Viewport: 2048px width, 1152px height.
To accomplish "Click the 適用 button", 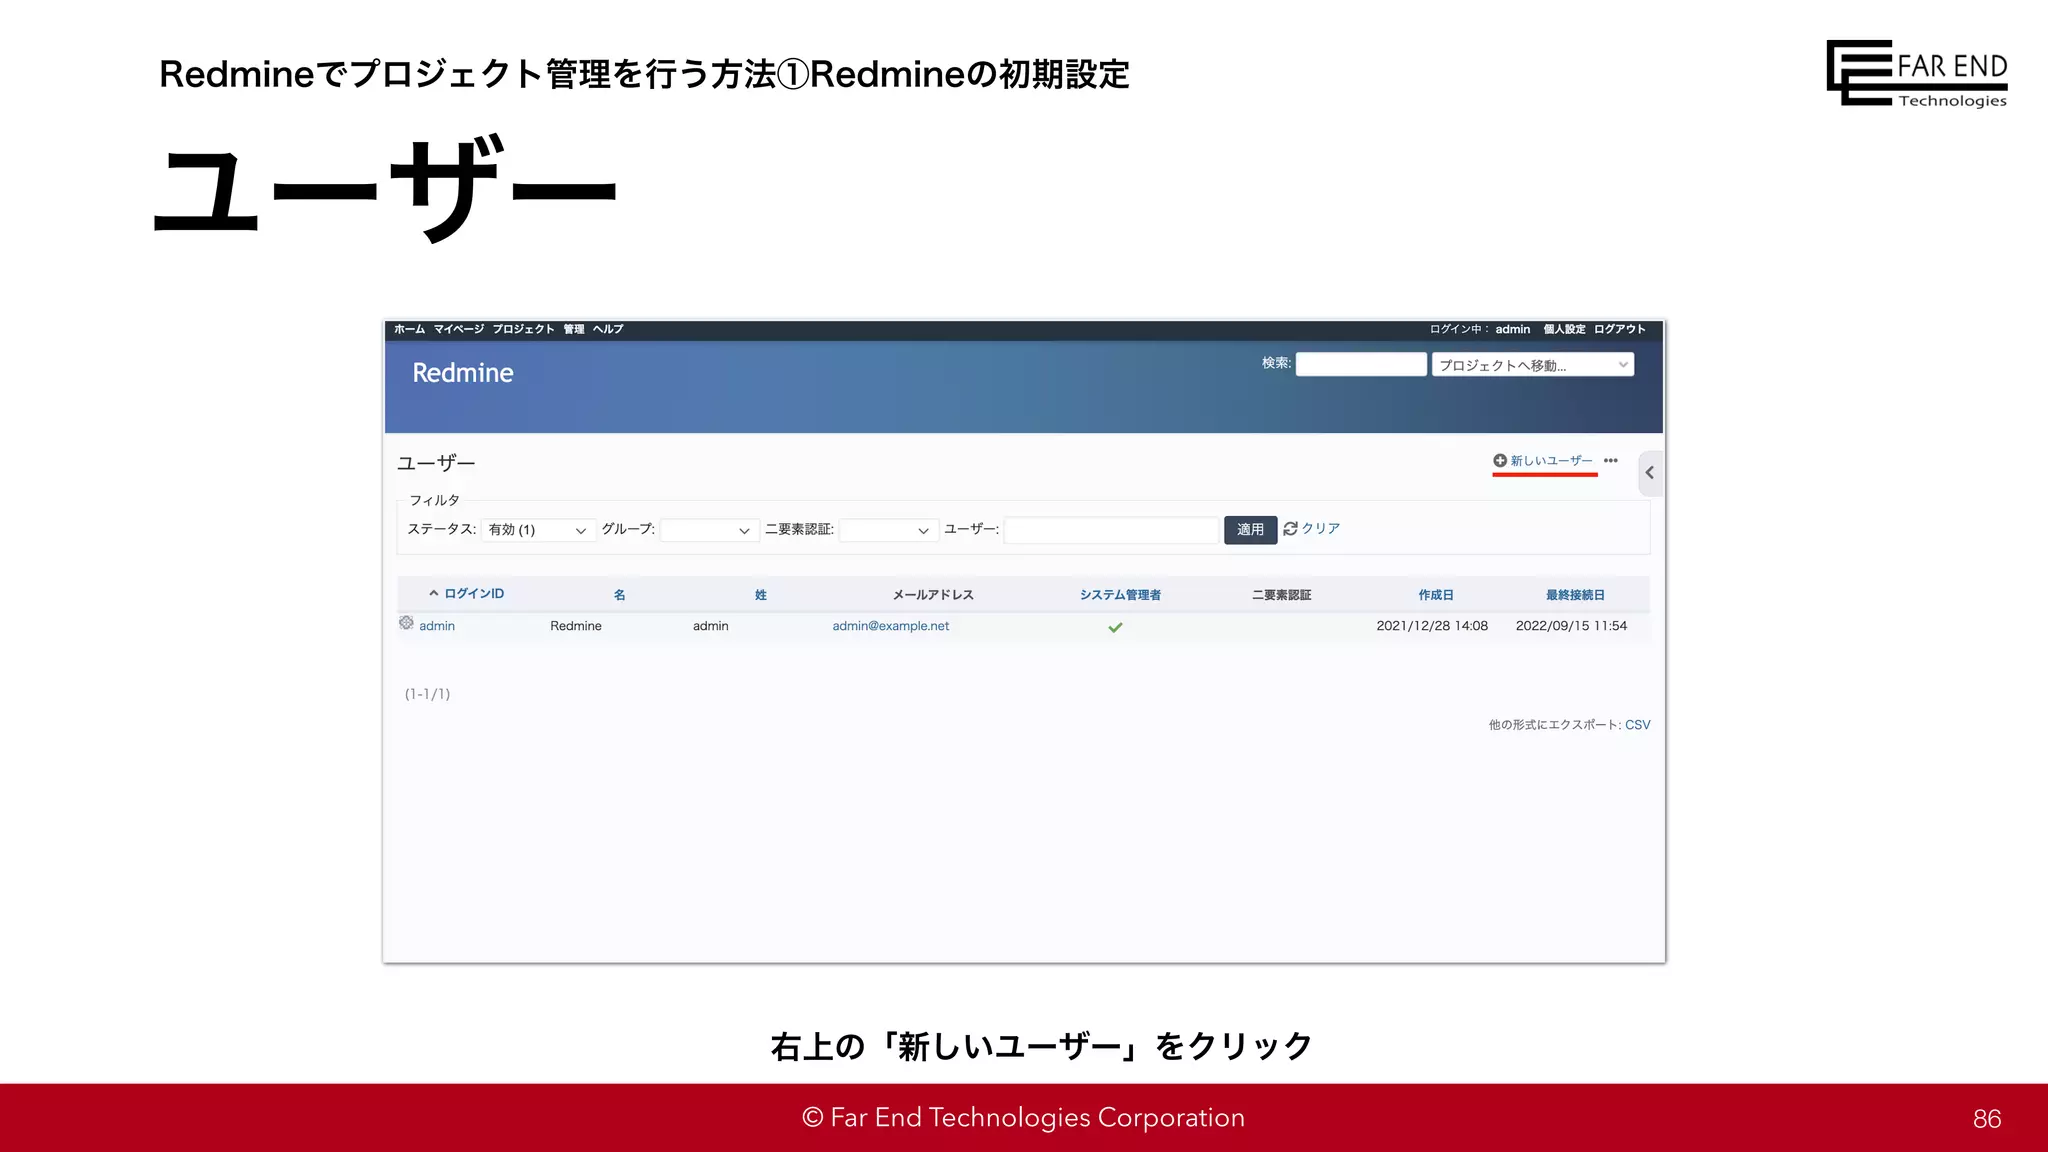I will (1250, 530).
